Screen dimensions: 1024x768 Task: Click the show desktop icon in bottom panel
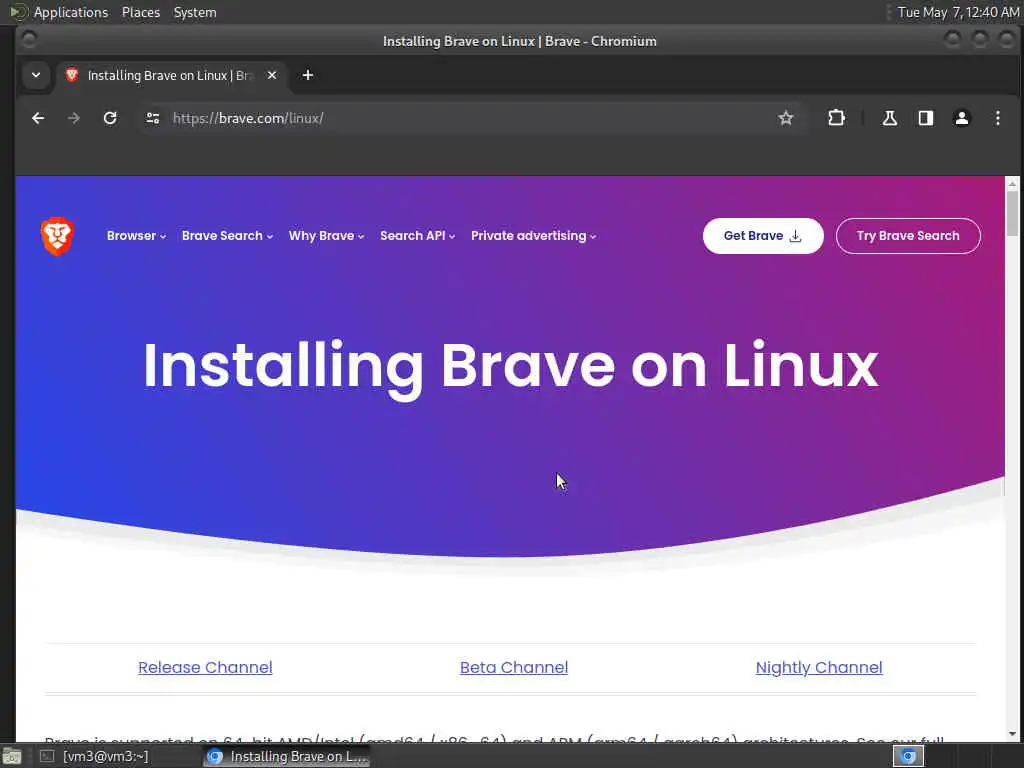tap(12, 757)
